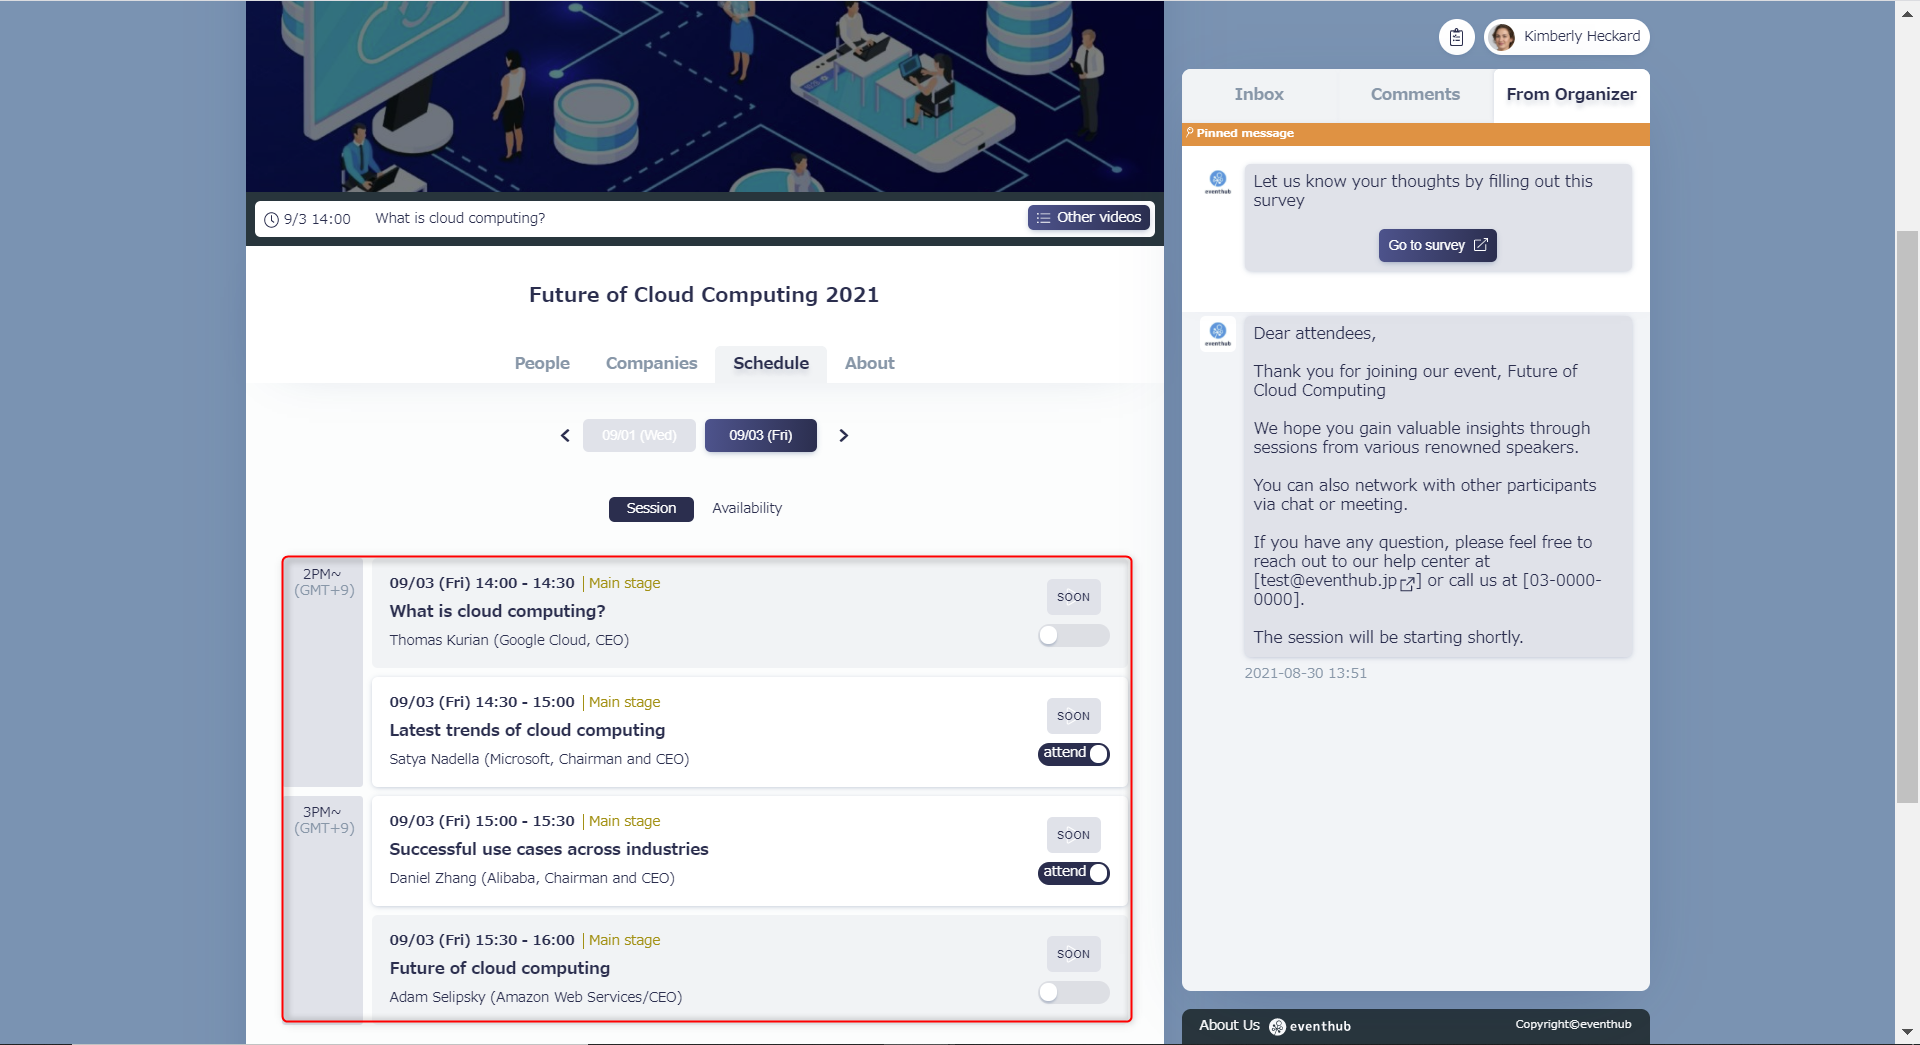The height and width of the screenshot is (1045, 1920).
Task: Select the Schedule tab
Action: (771, 364)
